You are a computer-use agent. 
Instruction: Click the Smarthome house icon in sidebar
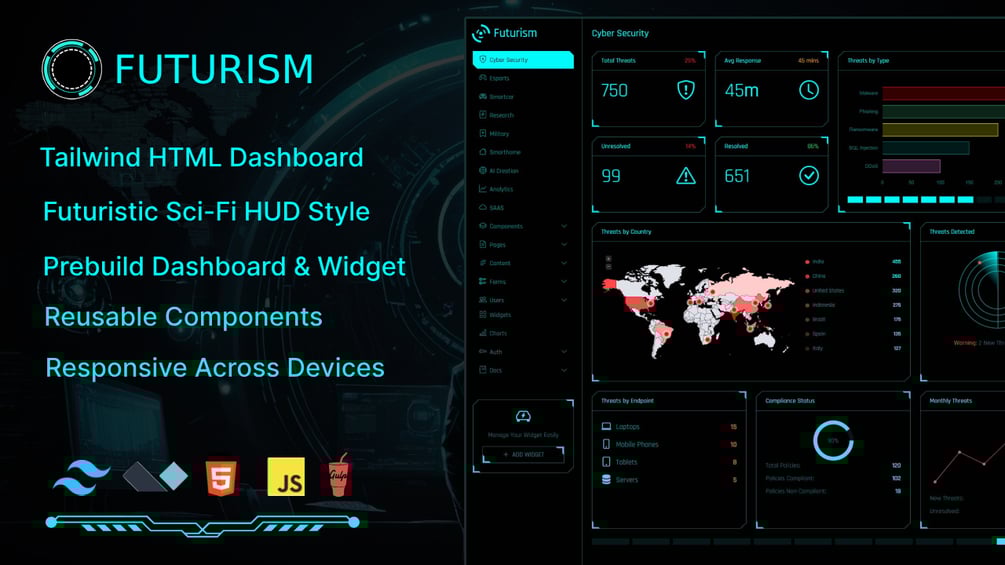click(x=483, y=152)
